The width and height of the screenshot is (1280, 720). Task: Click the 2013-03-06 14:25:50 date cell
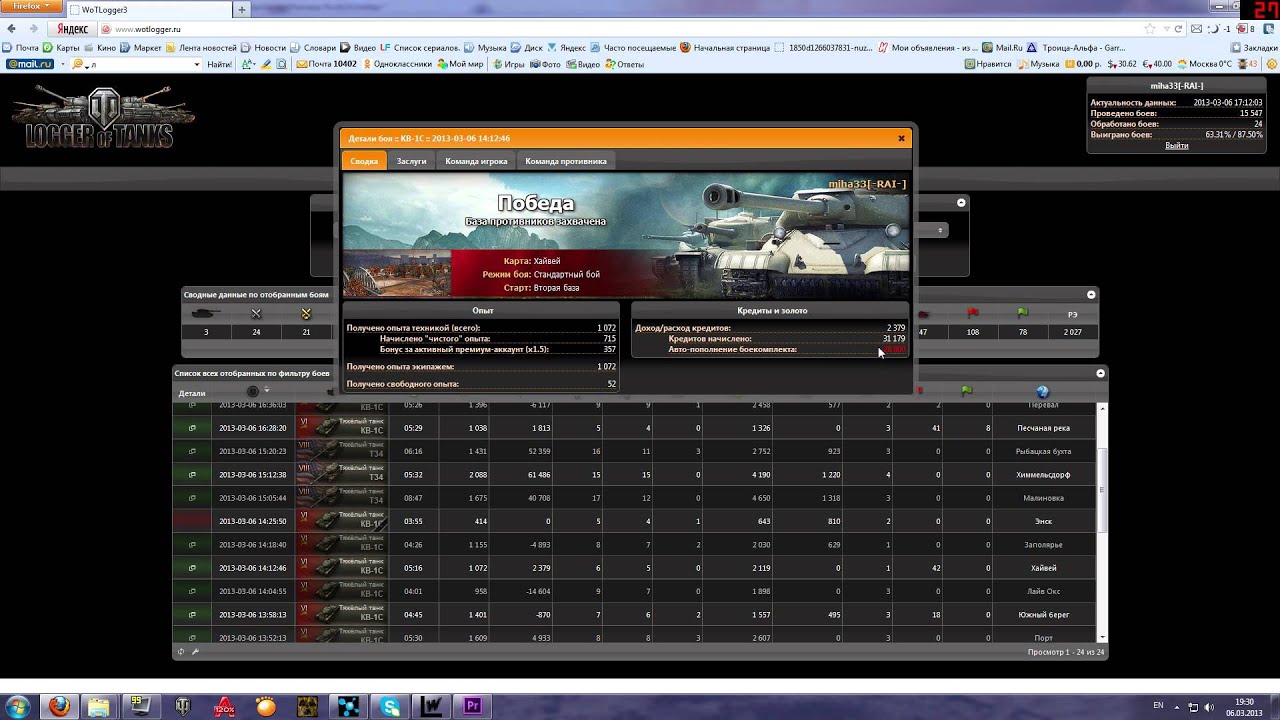point(253,521)
